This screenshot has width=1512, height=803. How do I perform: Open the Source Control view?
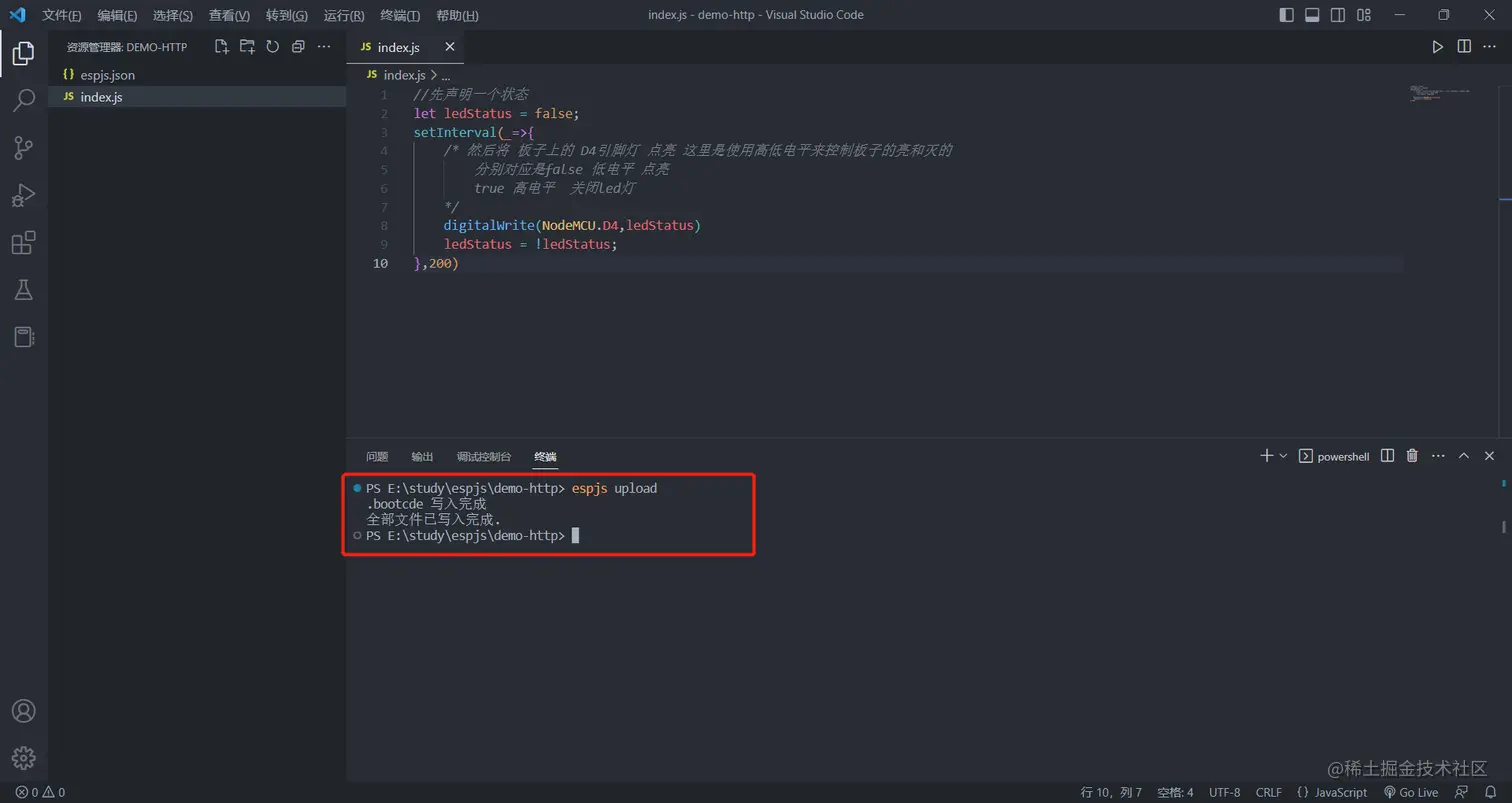click(23, 148)
